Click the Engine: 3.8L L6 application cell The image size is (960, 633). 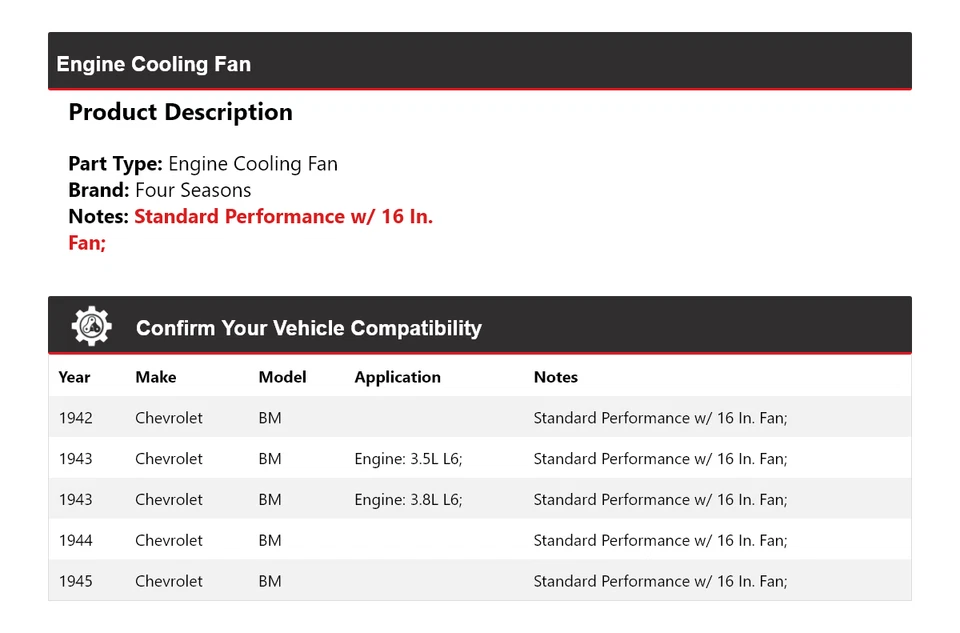tap(408, 500)
